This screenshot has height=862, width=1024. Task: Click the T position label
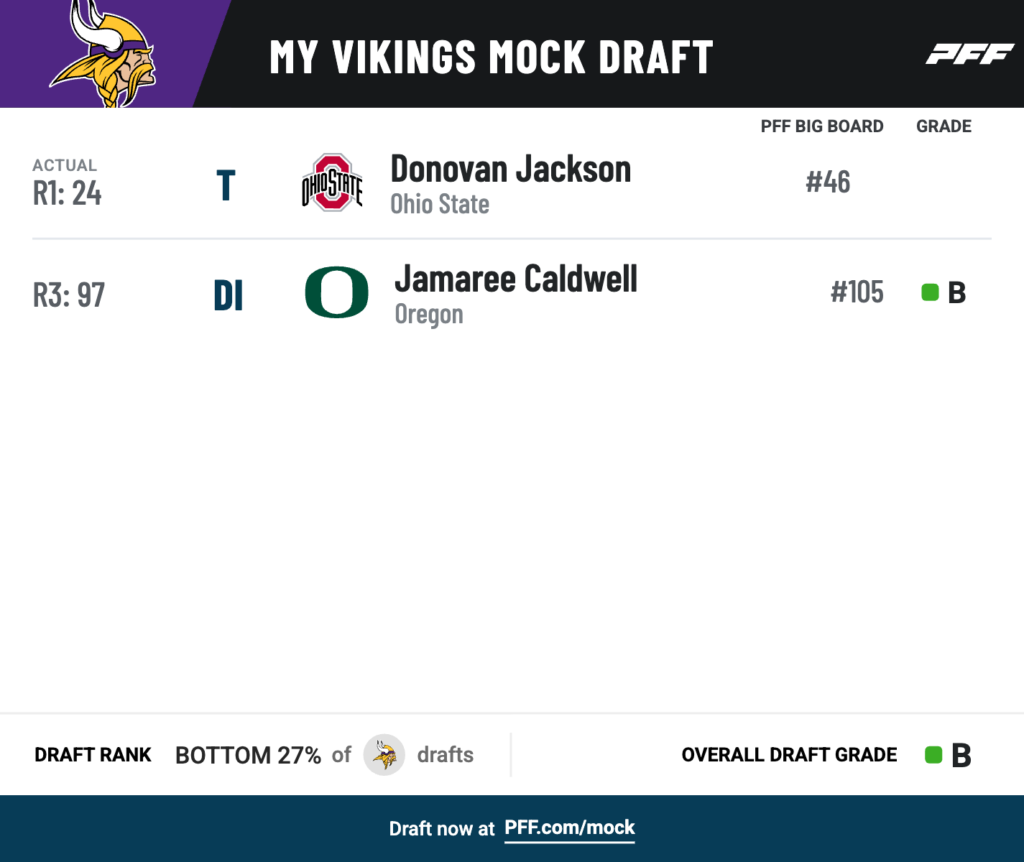pyautogui.click(x=226, y=185)
